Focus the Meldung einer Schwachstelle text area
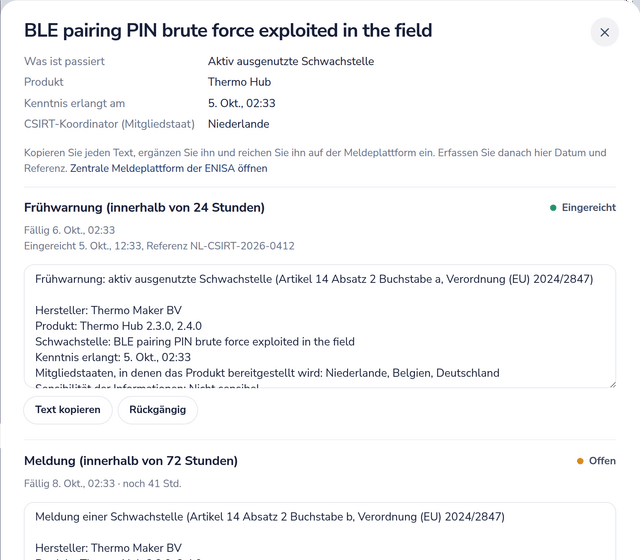Image resolution: width=640 pixels, height=560 pixels. [320, 531]
